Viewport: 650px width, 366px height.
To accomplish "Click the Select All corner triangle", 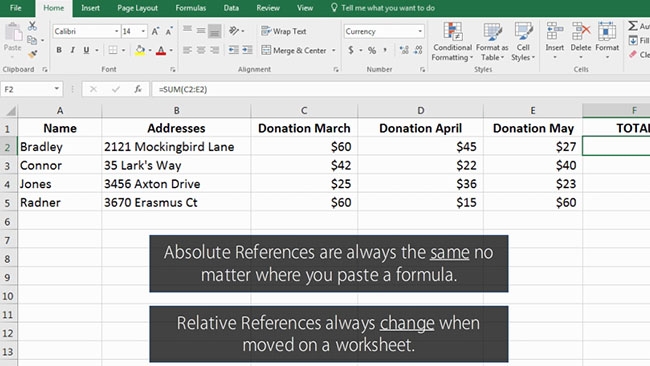I will (x=10, y=111).
